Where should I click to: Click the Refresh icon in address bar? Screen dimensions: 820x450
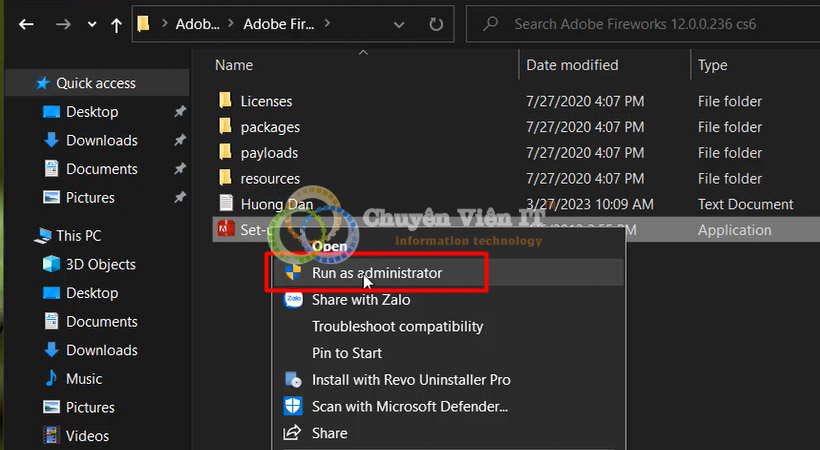coord(436,23)
